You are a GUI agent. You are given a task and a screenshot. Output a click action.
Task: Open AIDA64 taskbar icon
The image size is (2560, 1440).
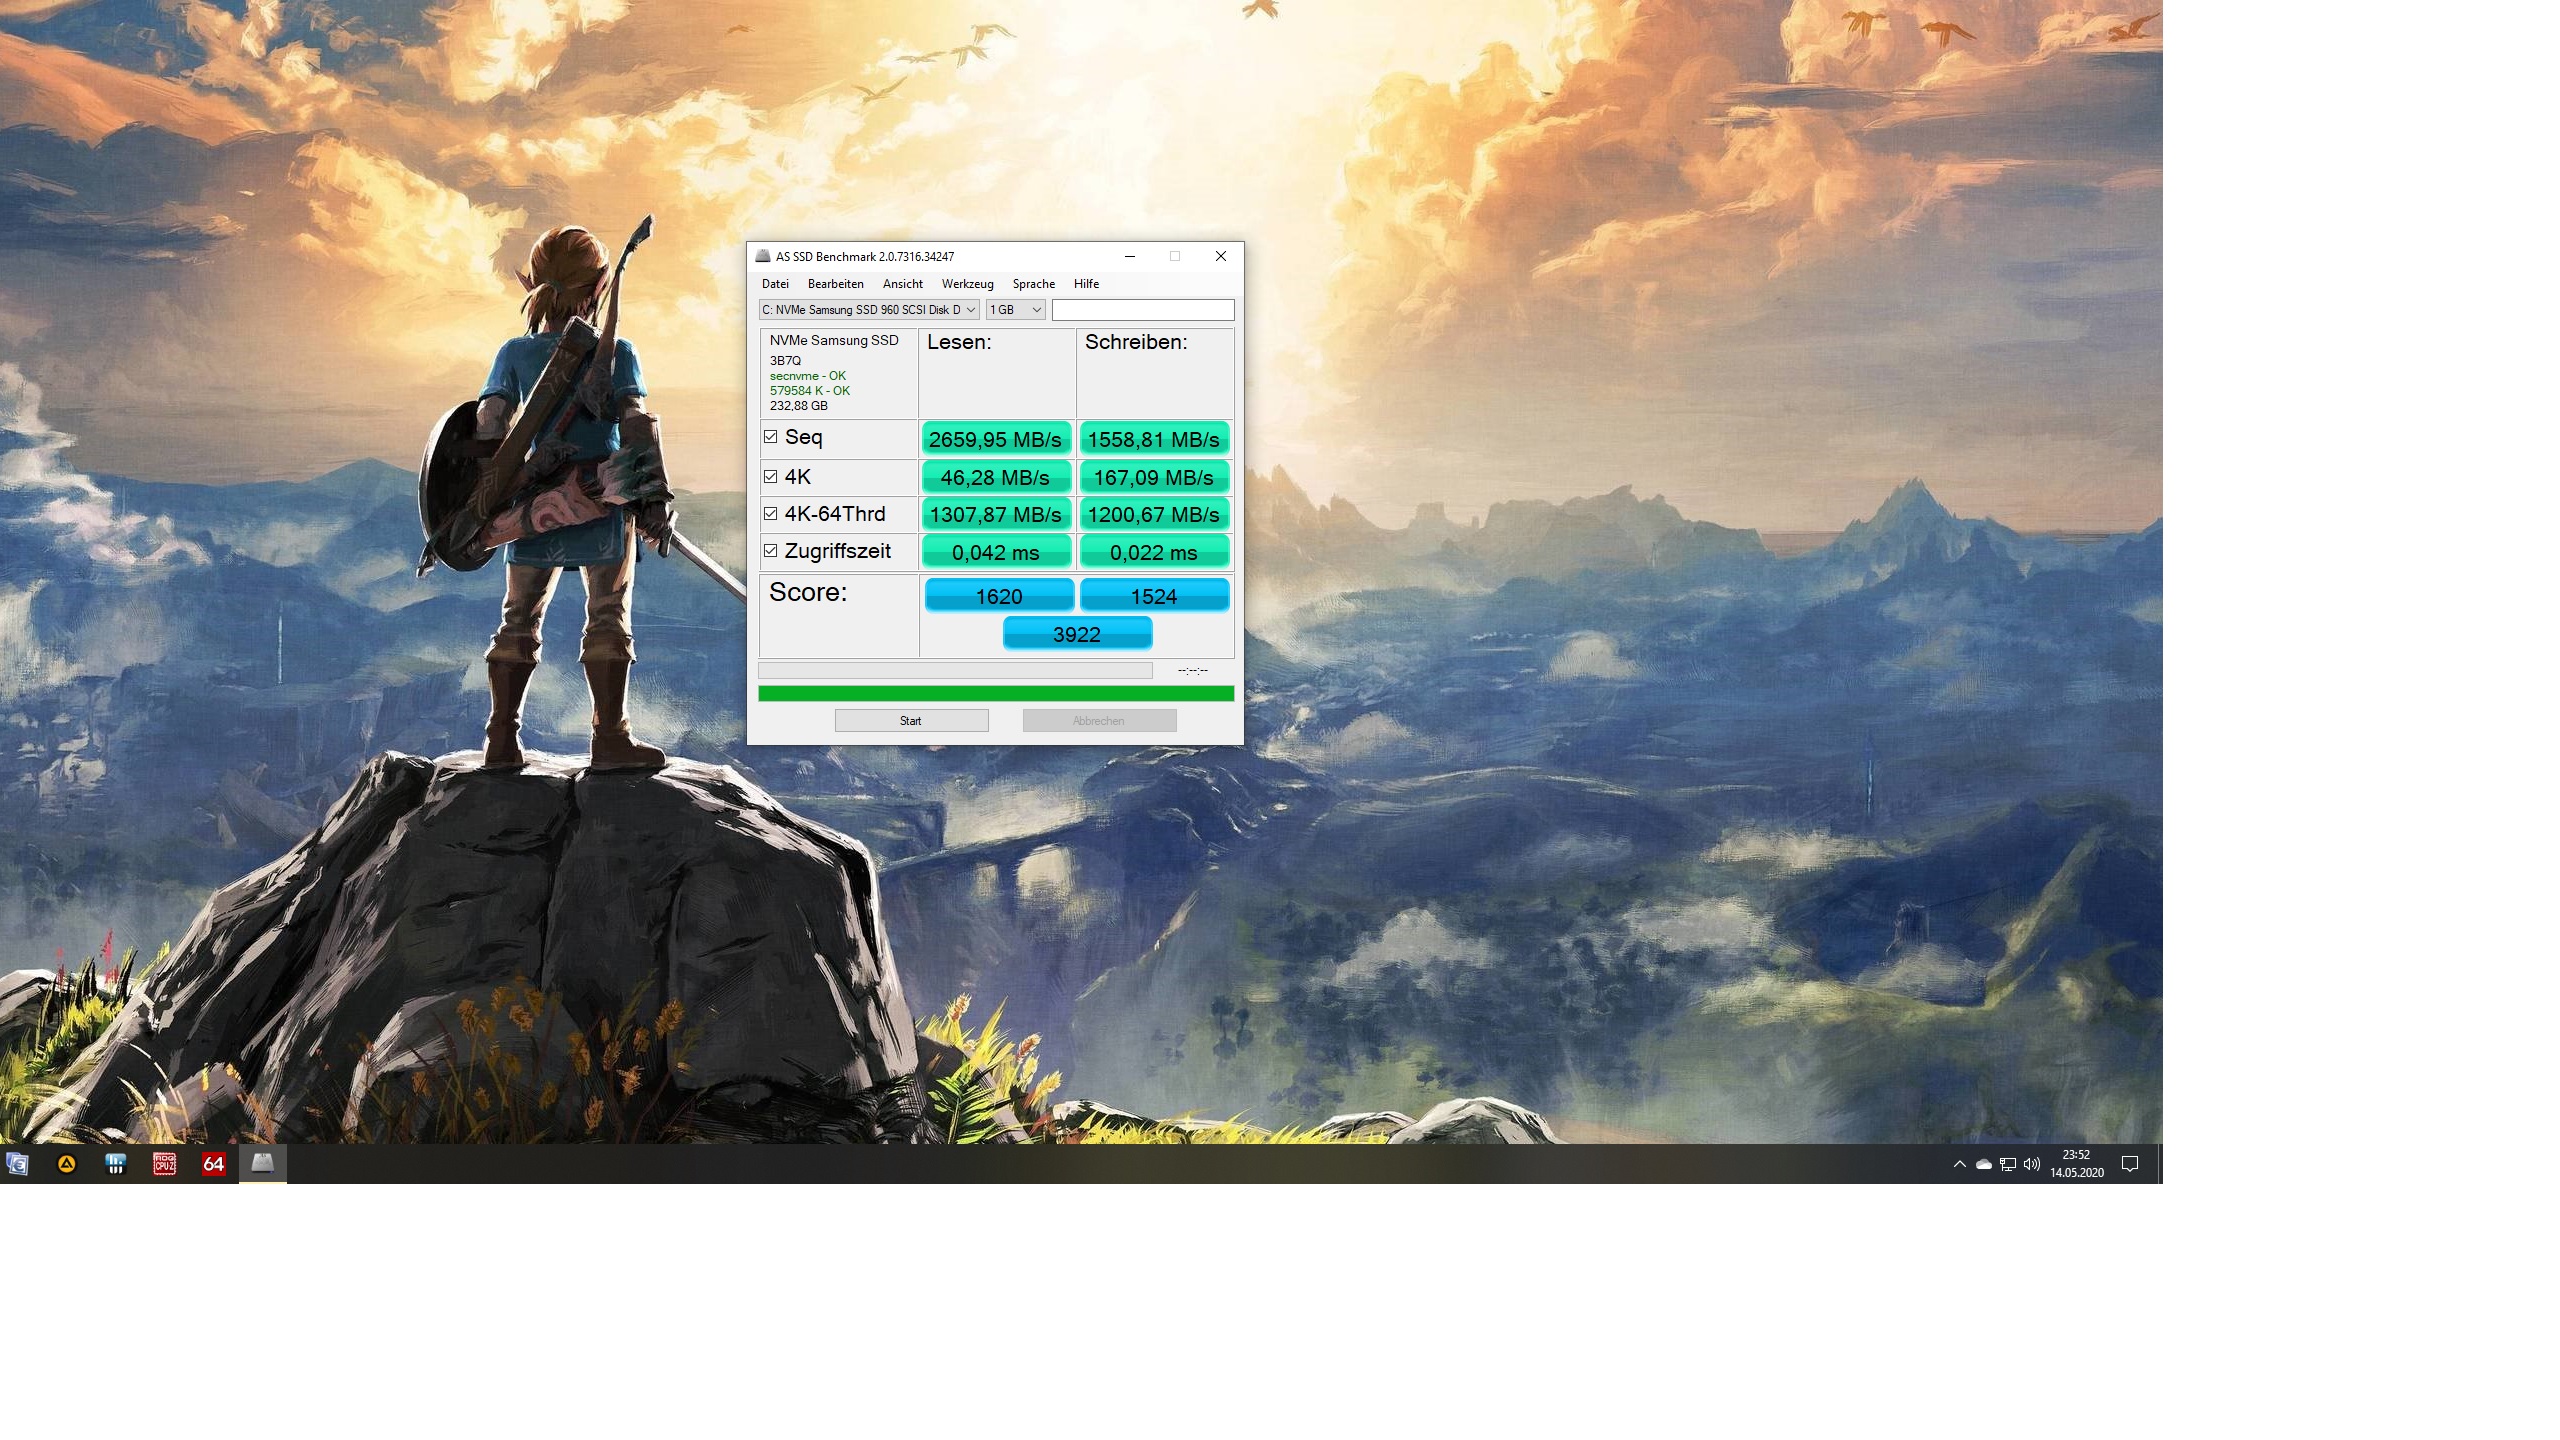(x=213, y=1164)
